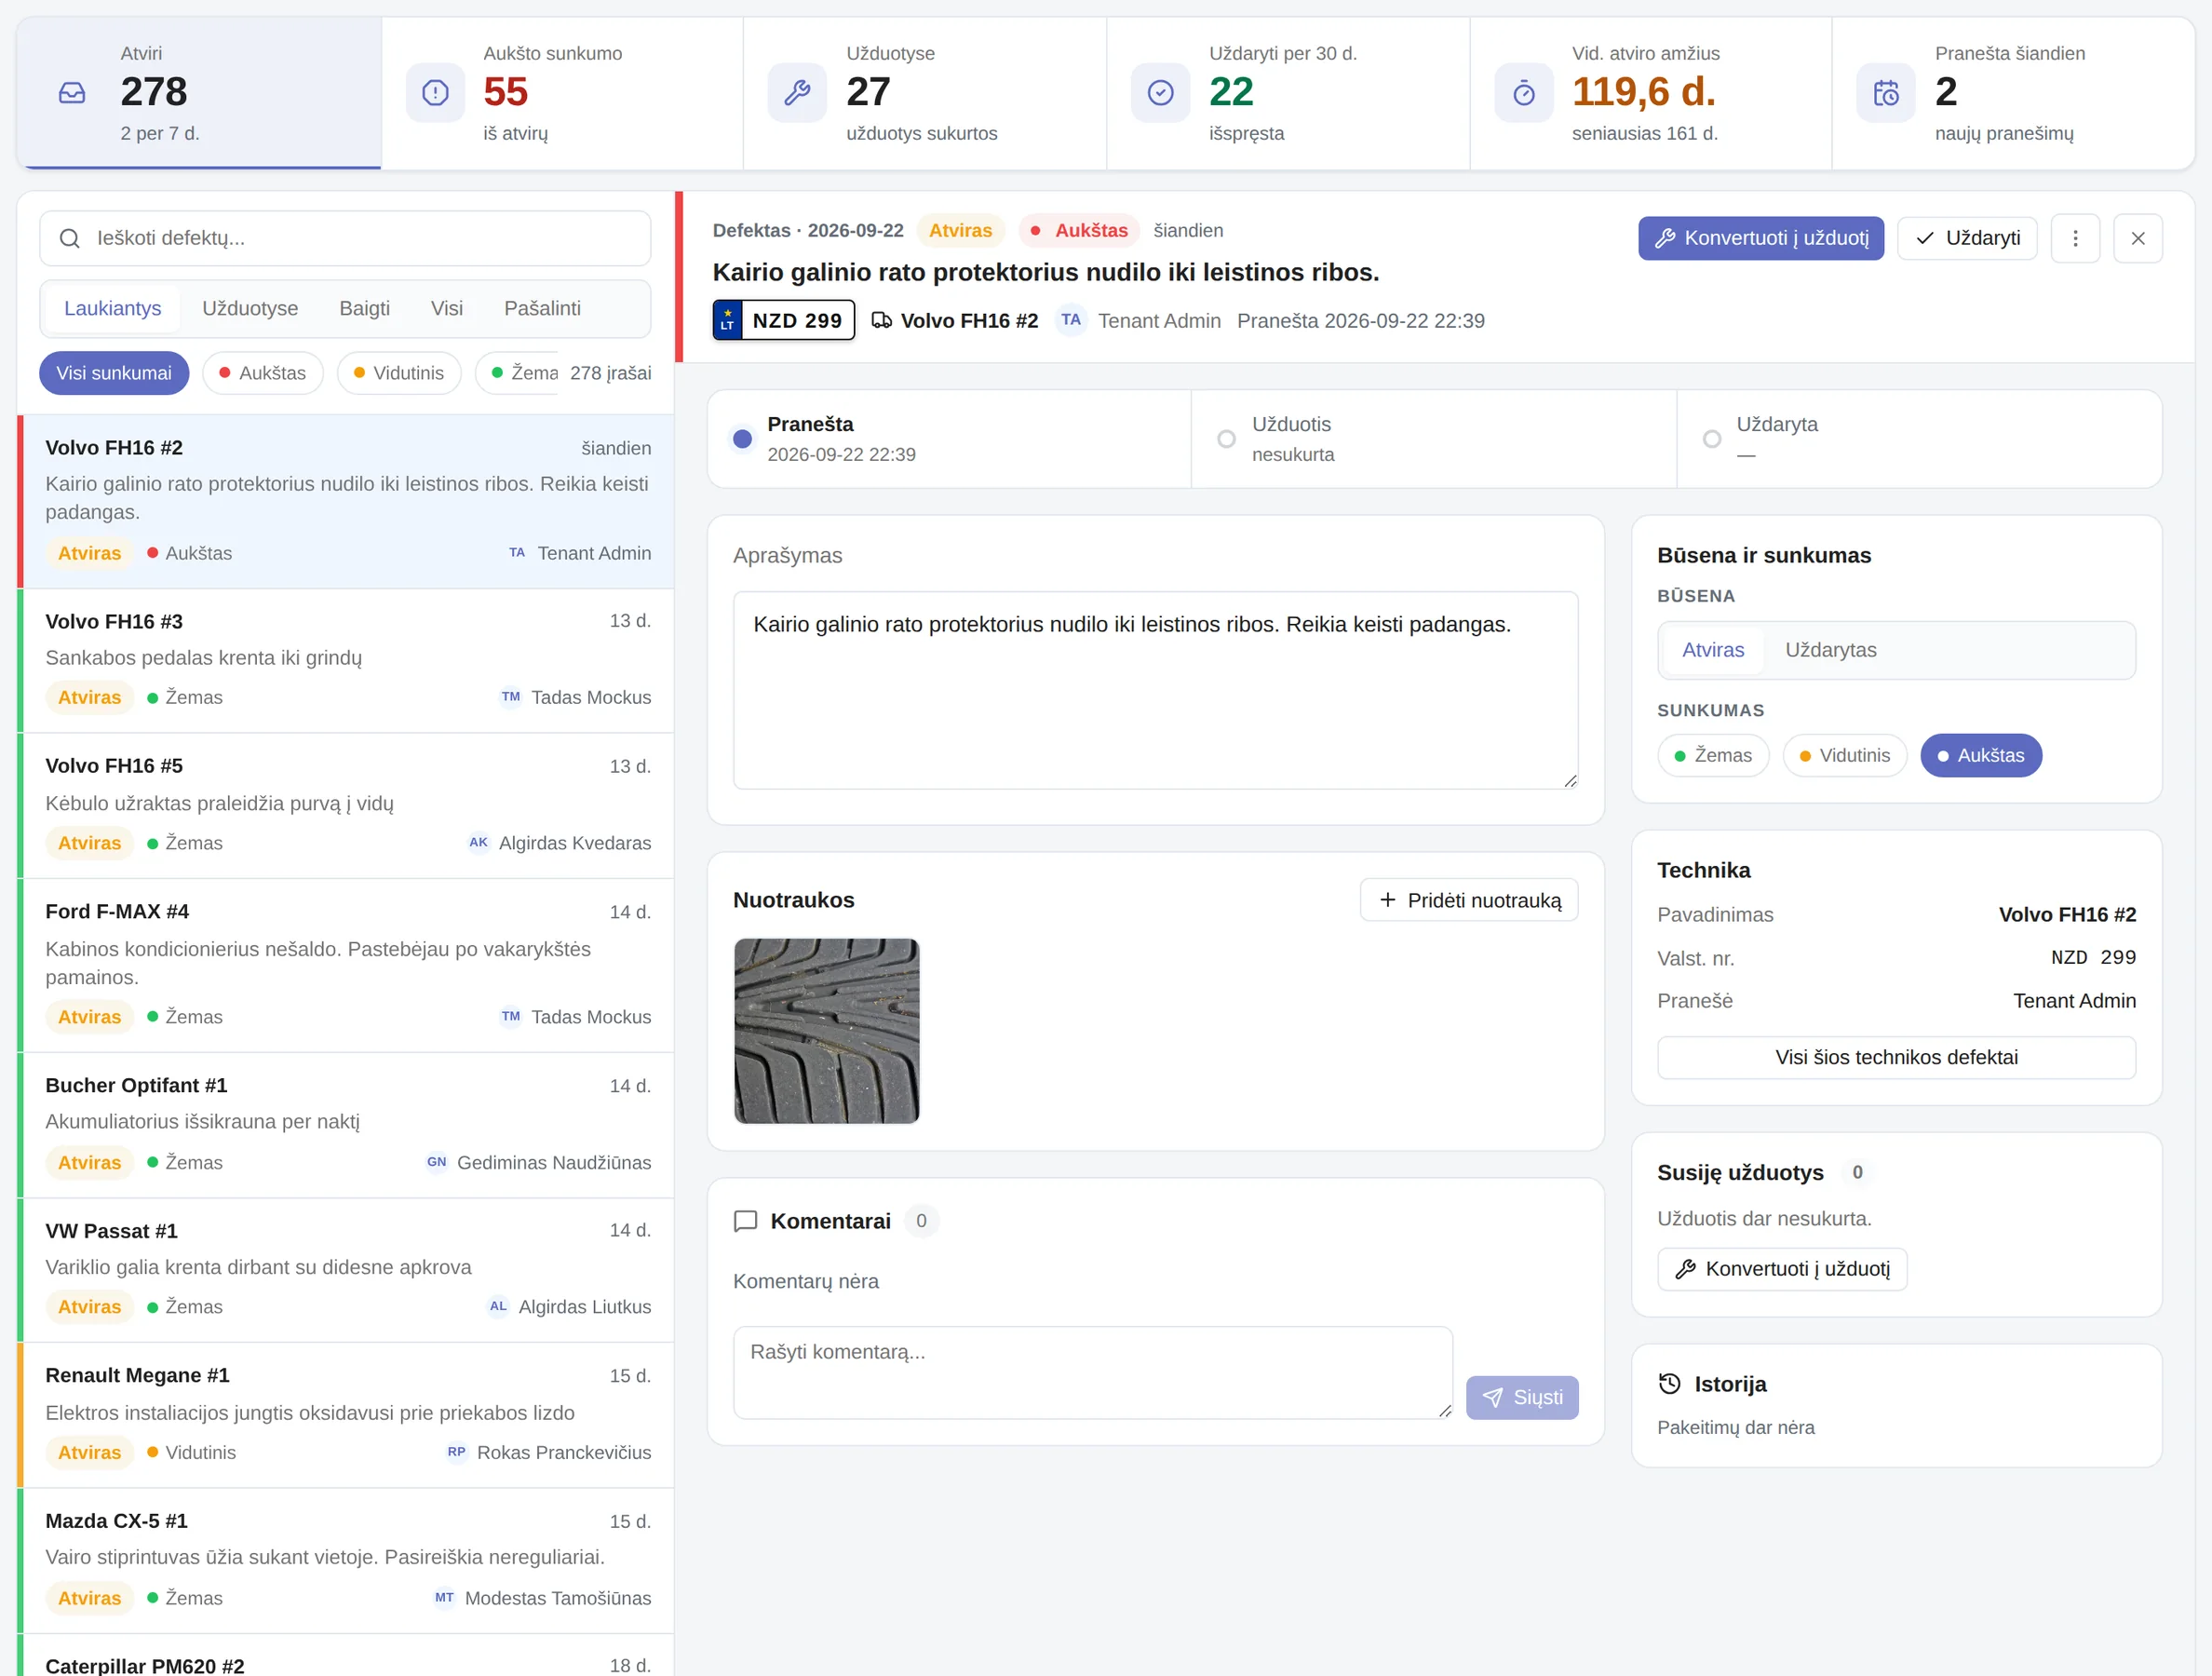Select the Atviri stat card
Viewport: 2212px width, 1676px height.
pyautogui.click(x=199, y=93)
